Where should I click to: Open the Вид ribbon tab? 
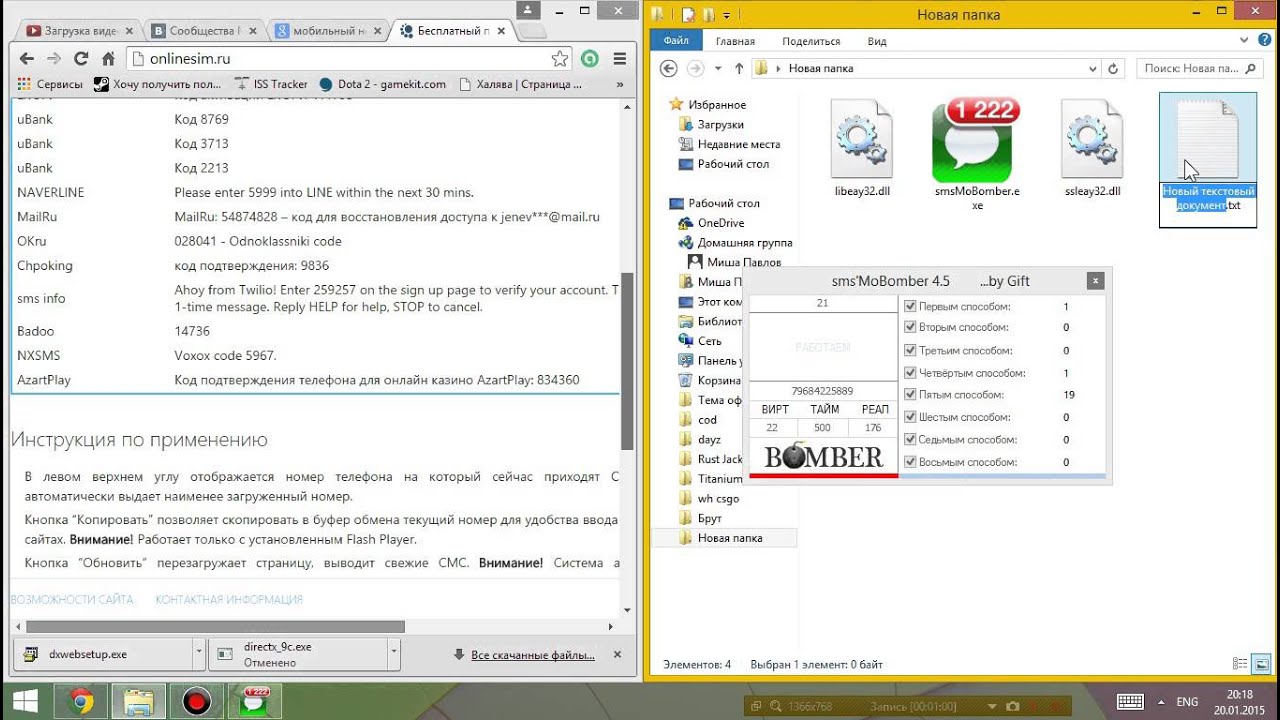pos(877,41)
